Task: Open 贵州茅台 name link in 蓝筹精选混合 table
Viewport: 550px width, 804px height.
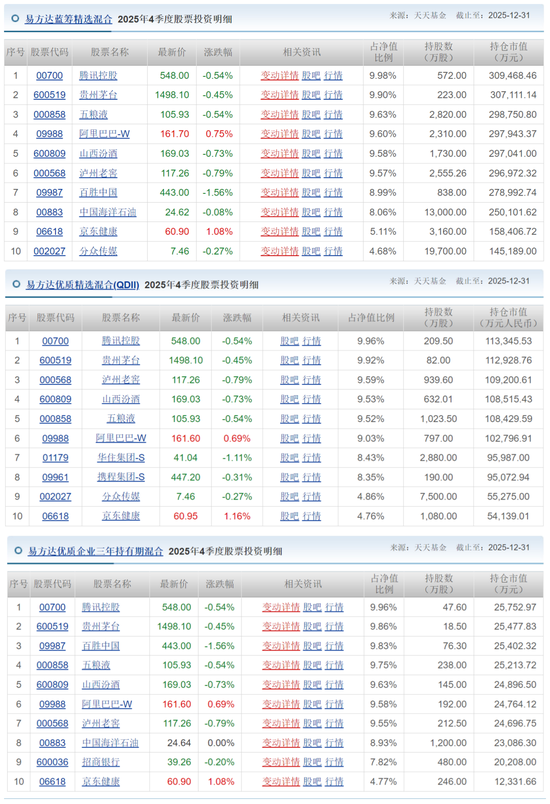Action: (98, 95)
